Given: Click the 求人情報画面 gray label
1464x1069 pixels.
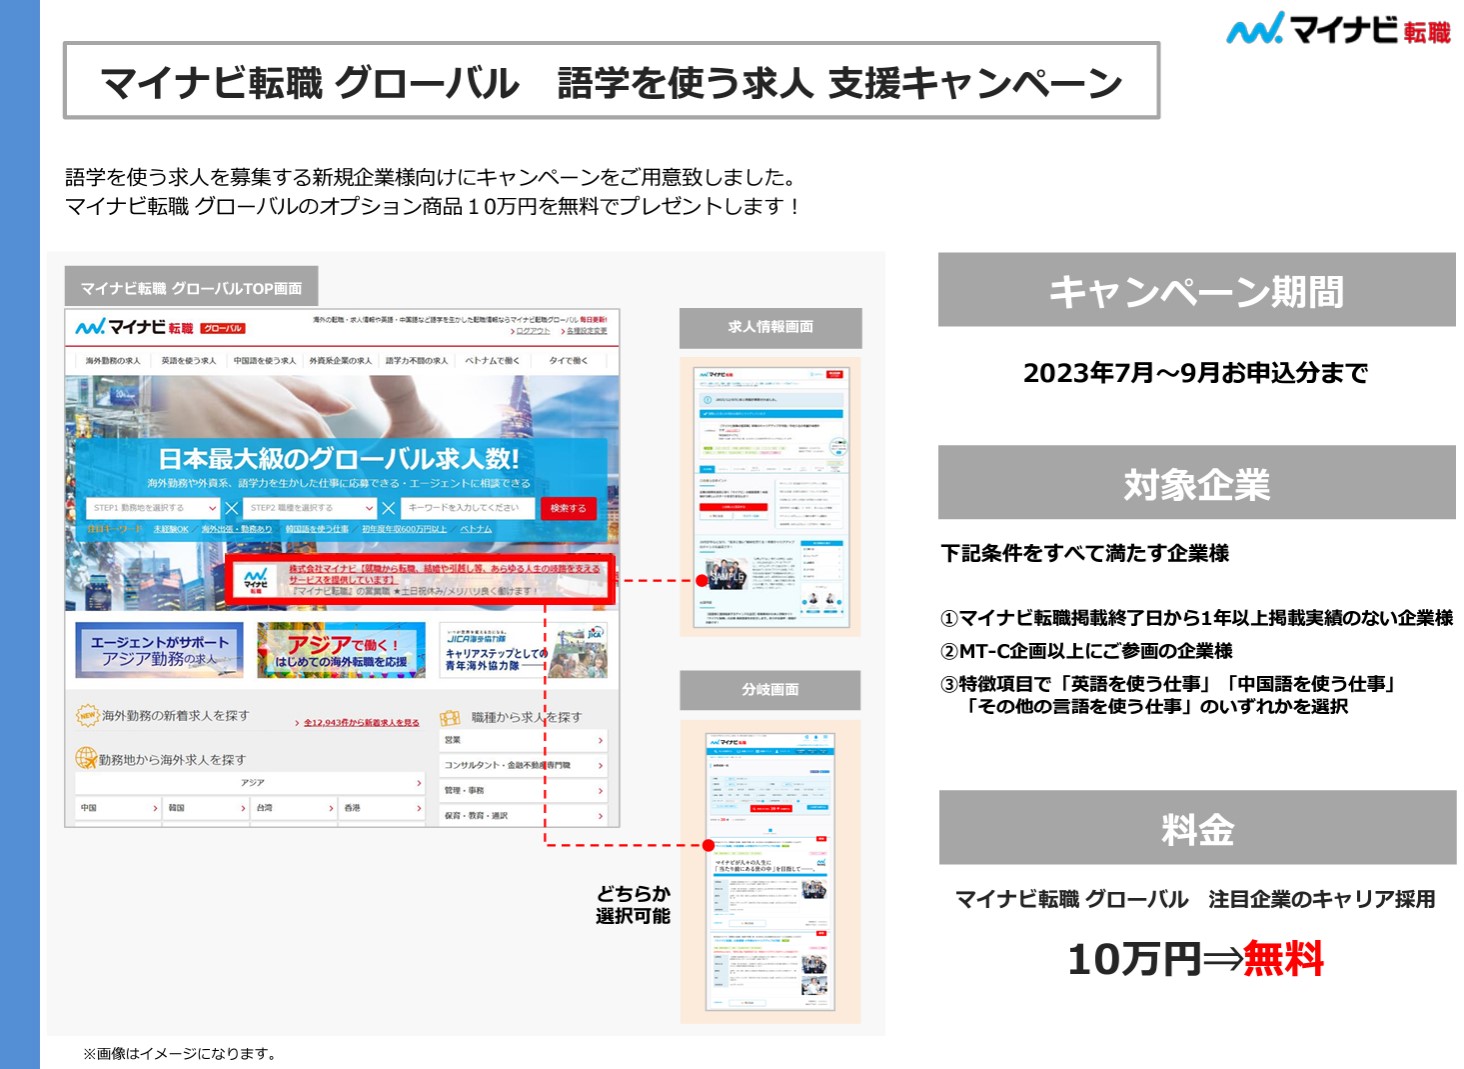Looking at the screenshot, I should coord(770,327).
